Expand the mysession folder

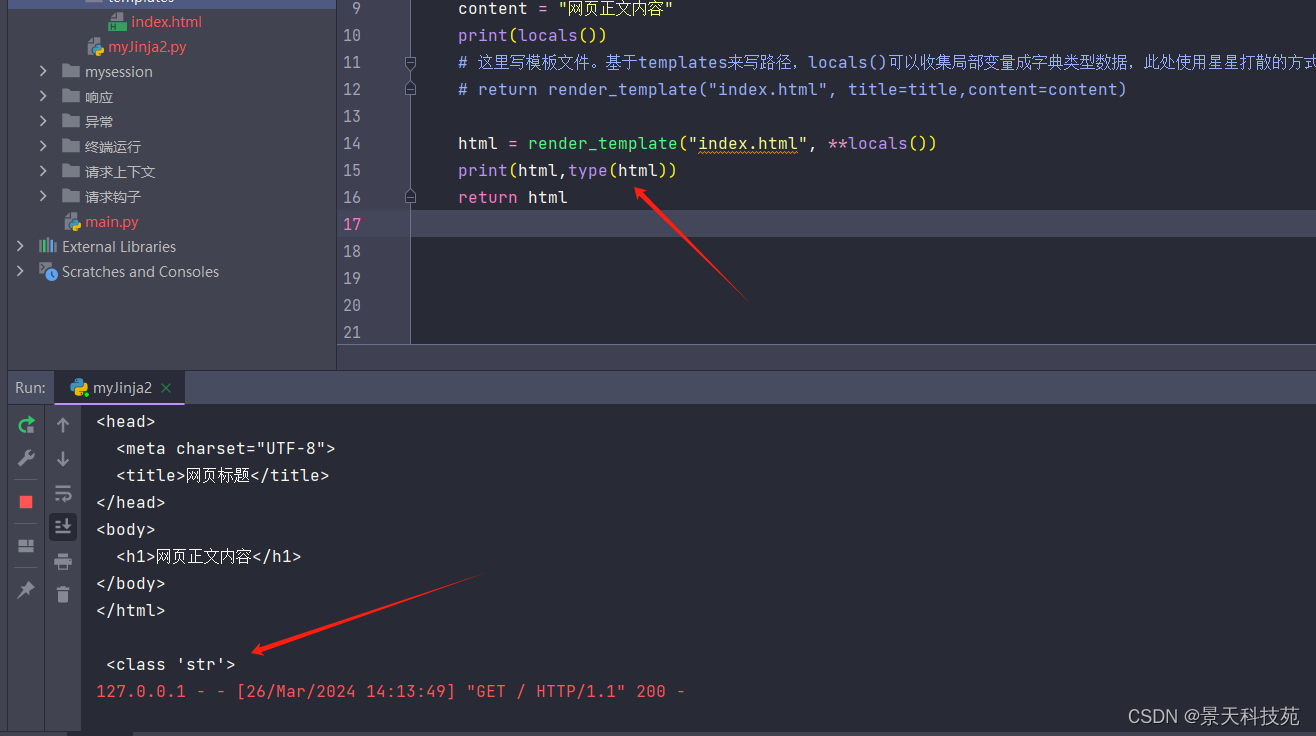pos(43,71)
